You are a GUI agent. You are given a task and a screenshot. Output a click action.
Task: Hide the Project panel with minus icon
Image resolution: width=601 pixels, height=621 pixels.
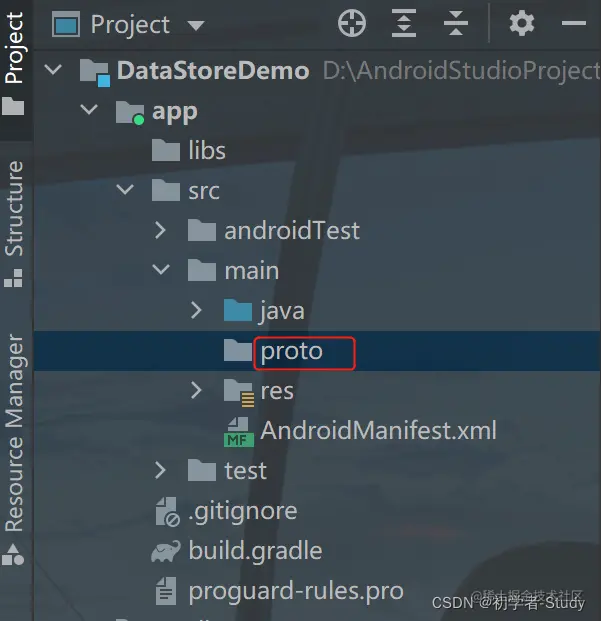coord(574,23)
